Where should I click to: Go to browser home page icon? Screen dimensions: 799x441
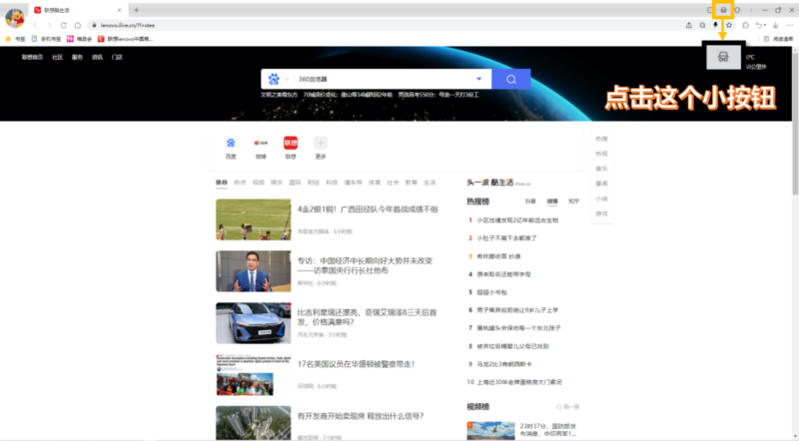78,24
